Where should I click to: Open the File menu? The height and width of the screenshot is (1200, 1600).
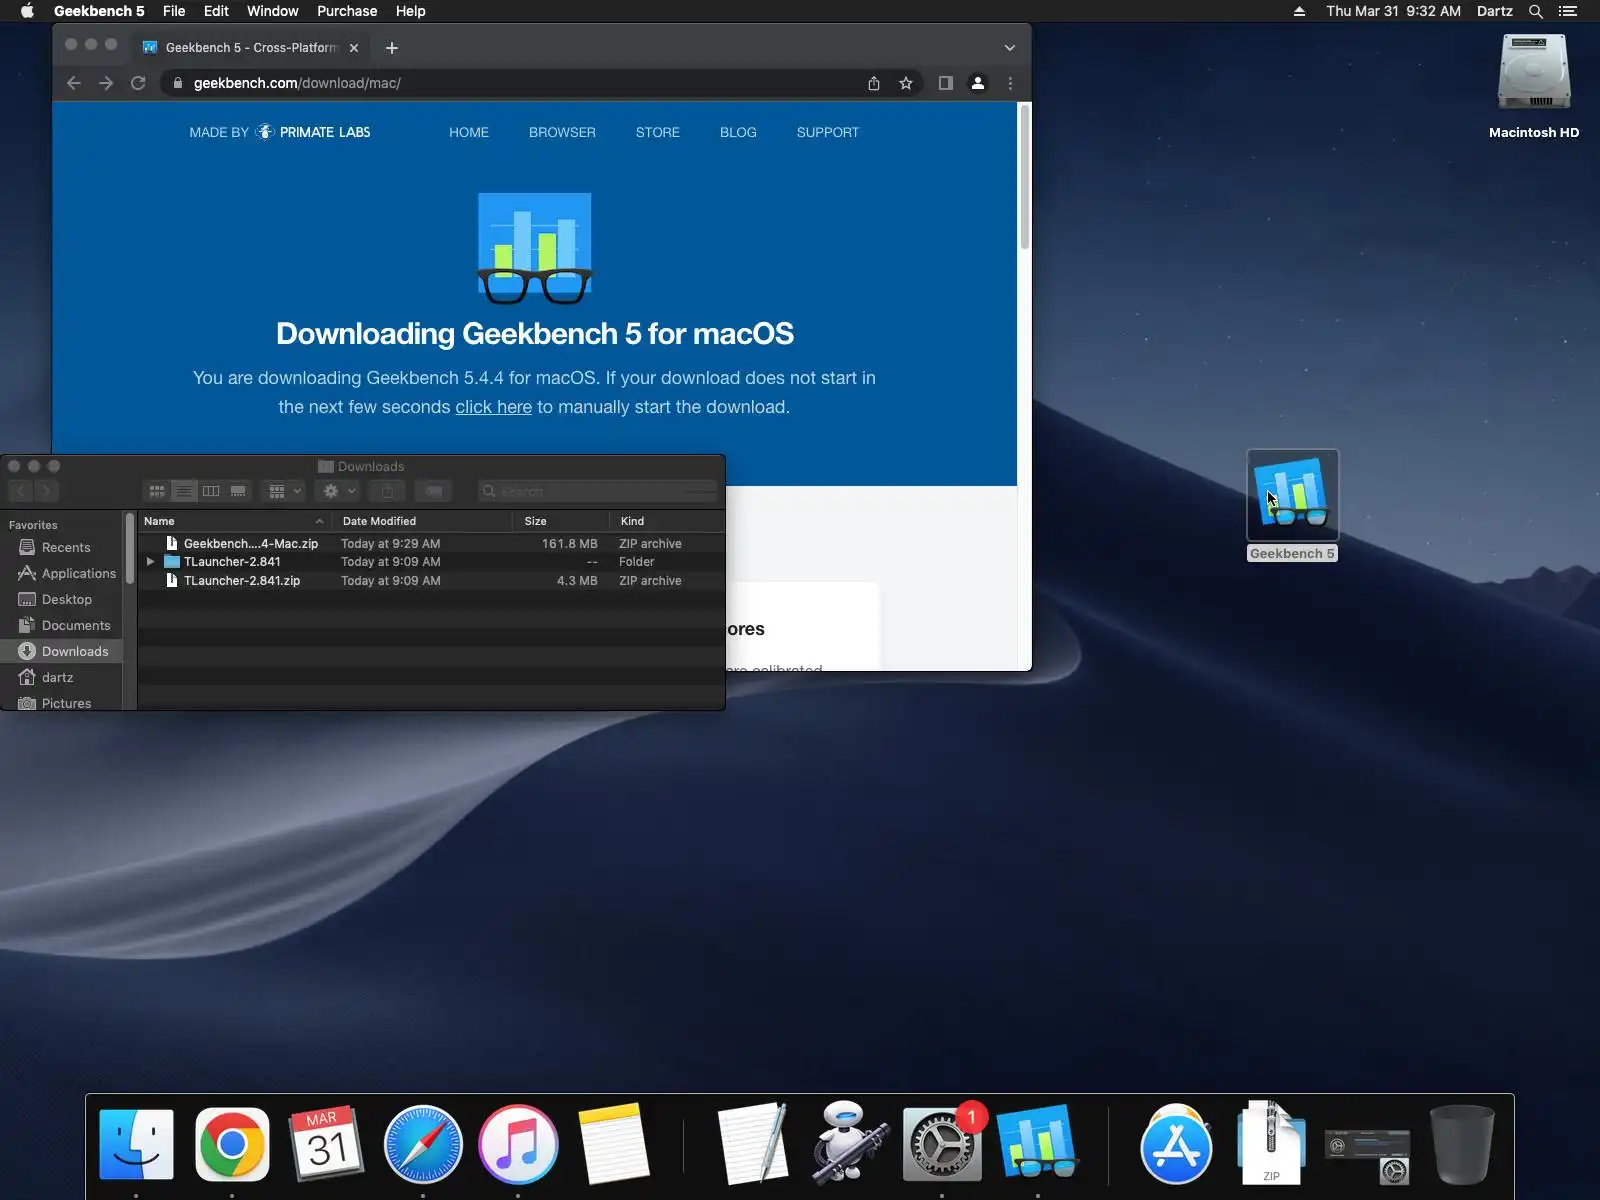(174, 11)
